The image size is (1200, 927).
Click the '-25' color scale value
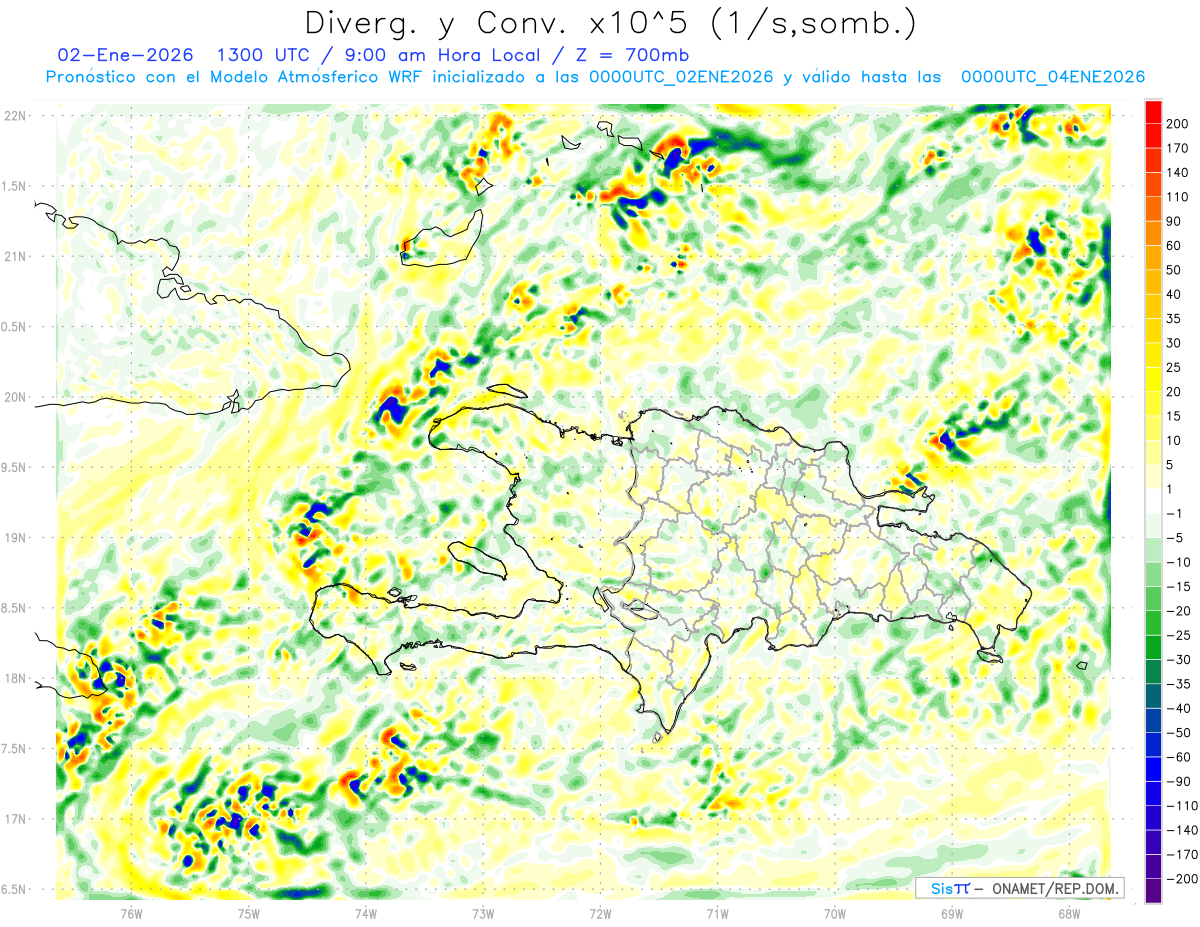pos(1178,636)
